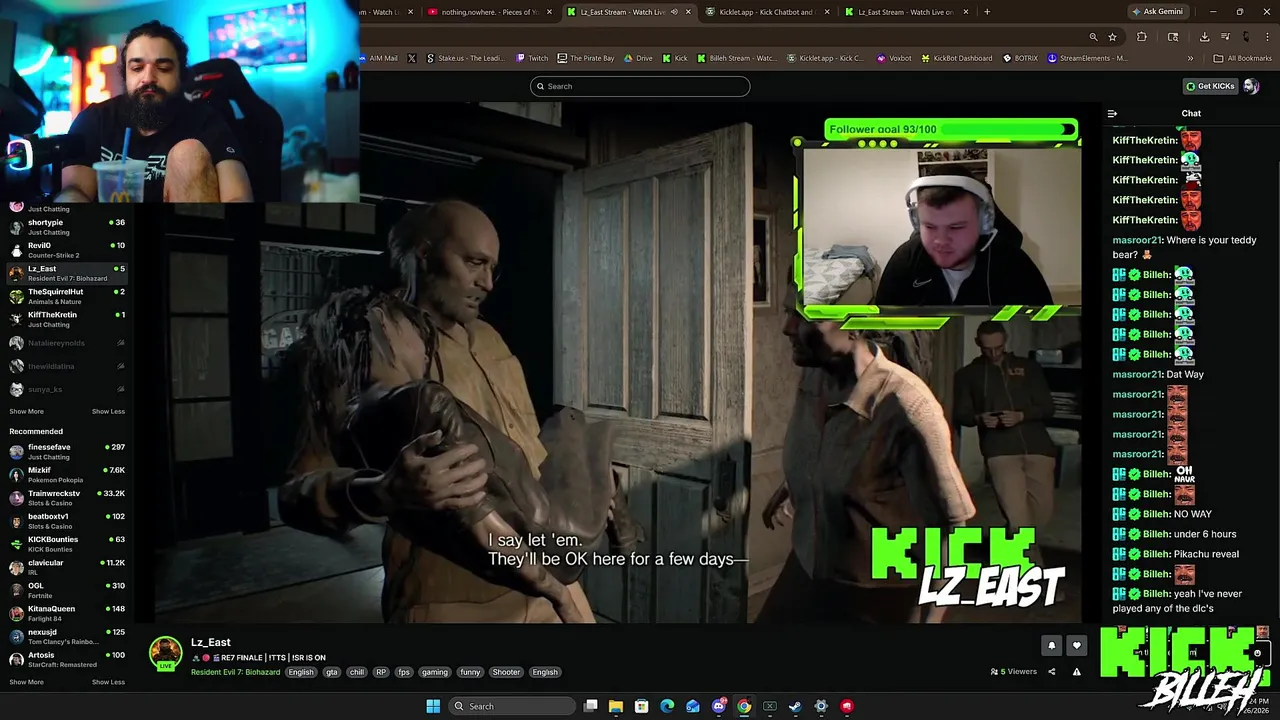Toggle stream notifications bell
1280x720 pixels.
click(x=1051, y=646)
